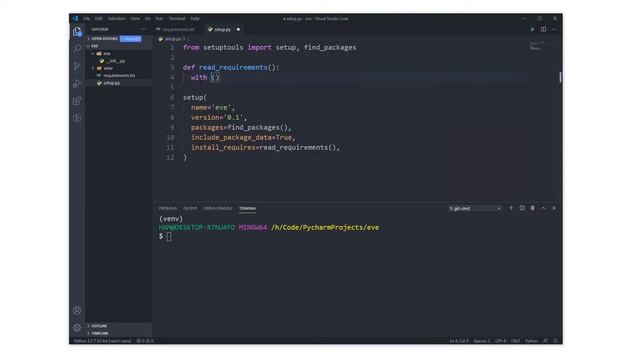Click Ln 4 Col cursor position indicator
The image size is (640, 360).
coord(459,341)
